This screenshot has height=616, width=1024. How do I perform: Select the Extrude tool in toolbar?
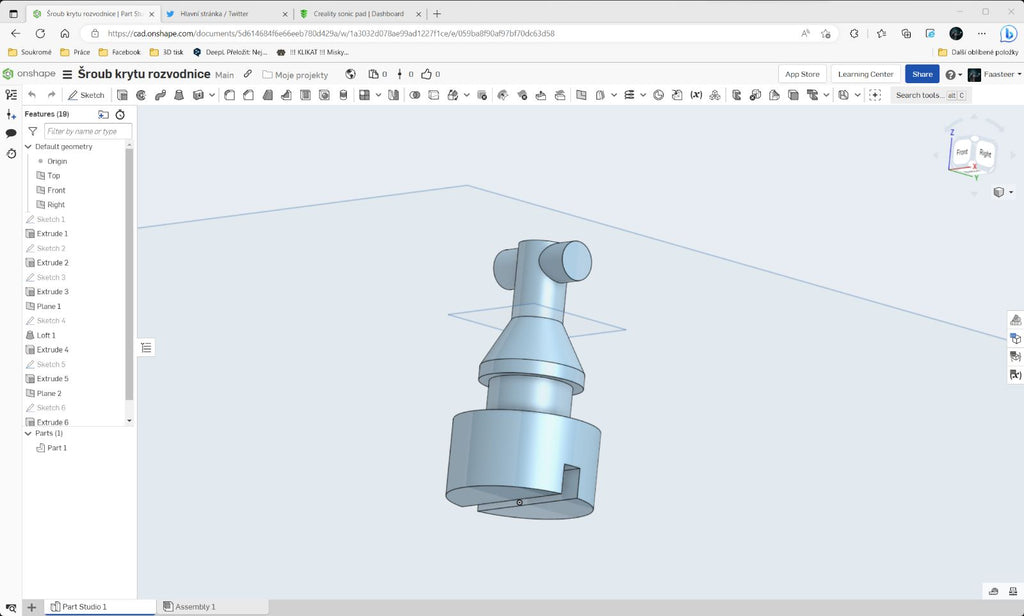122,95
